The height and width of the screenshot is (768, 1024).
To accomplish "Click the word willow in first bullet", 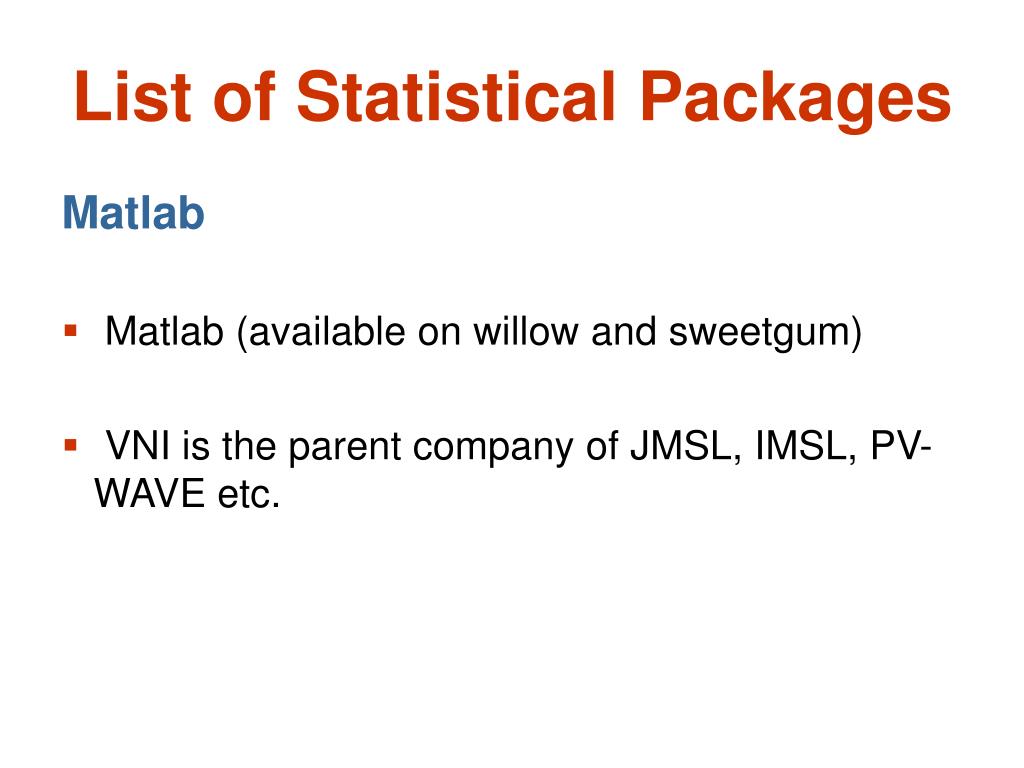I will [526, 331].
